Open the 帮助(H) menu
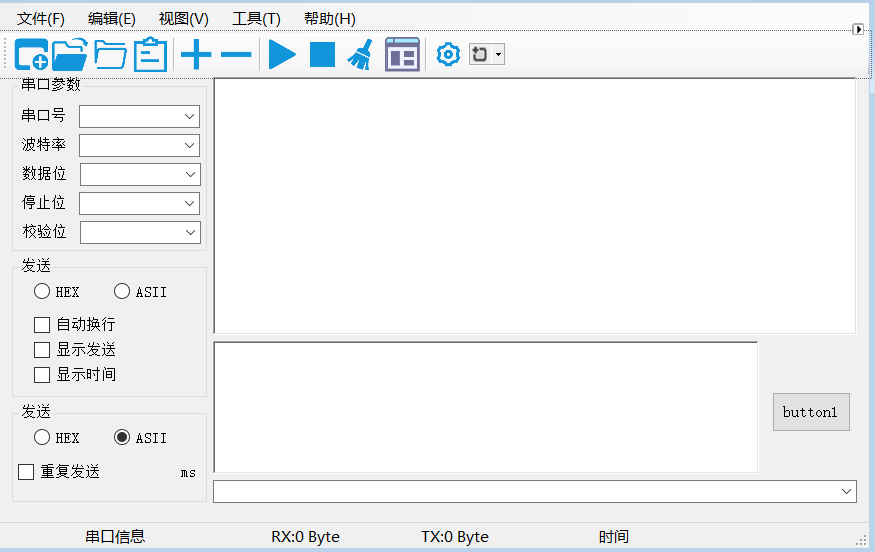Image resolution: width=875 pixels, height=552 pixels. (330, 19)
